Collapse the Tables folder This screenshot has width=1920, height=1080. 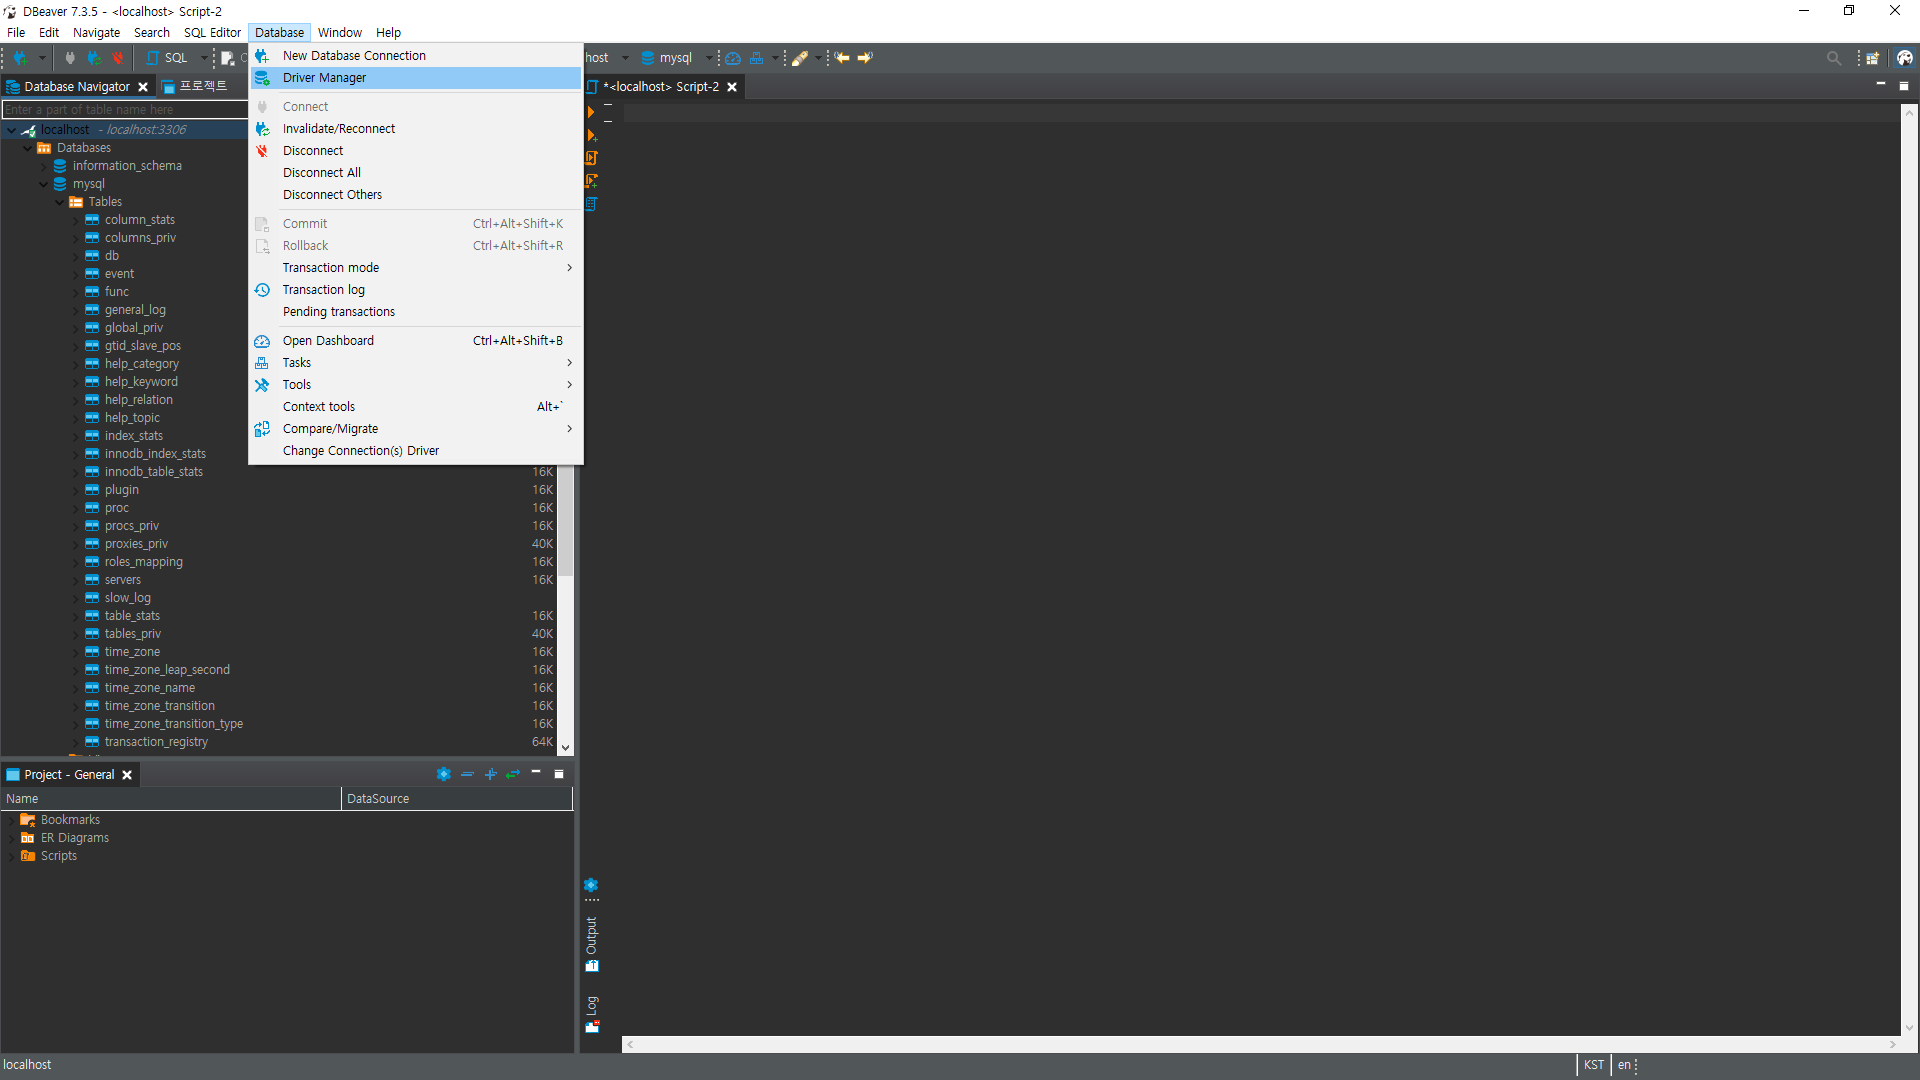pyautogui.click(x=60, y=202)
